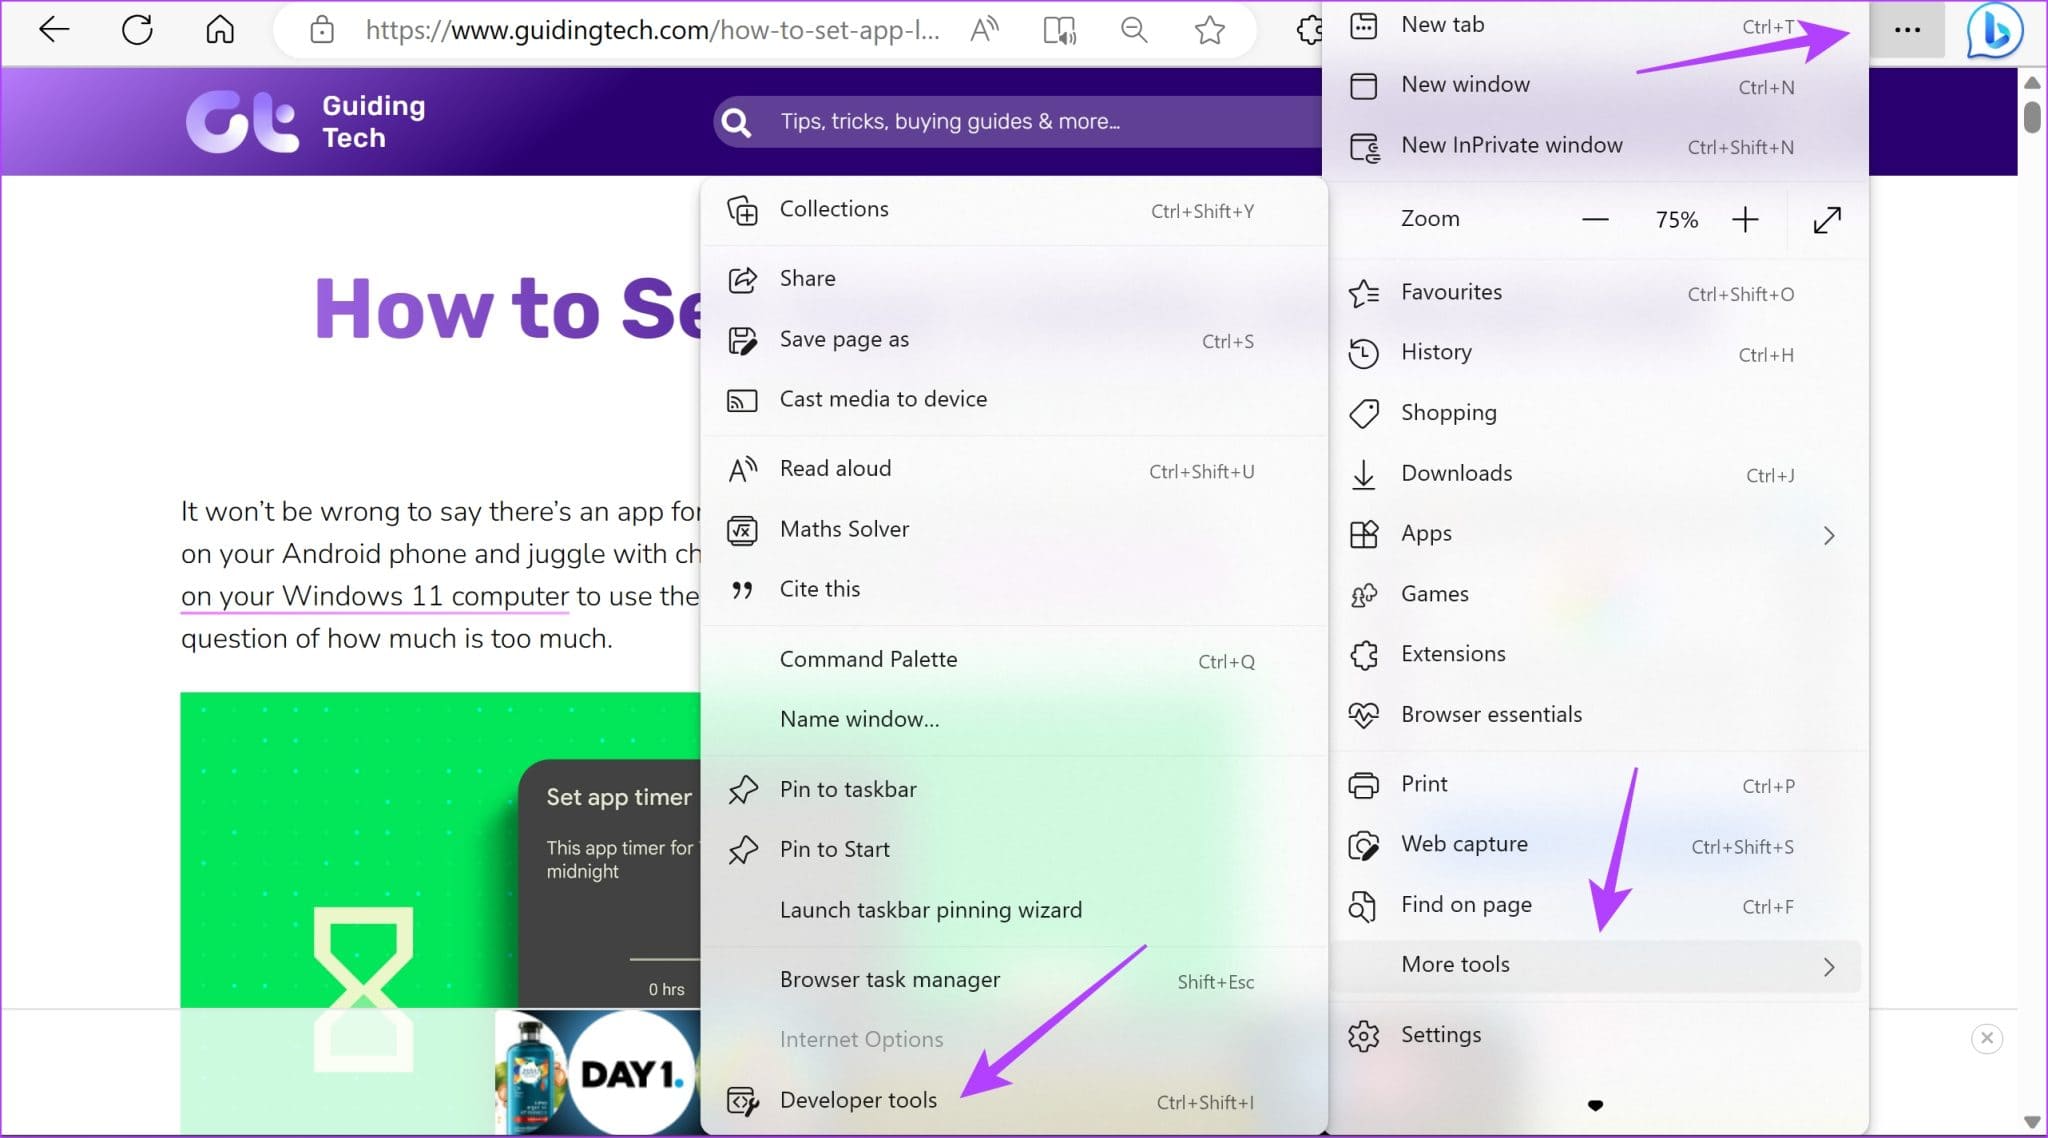Click the search field 'Tips, tricks, buying guides'
Viewport: 2048px width, 1138px height.
pos(948,121)
